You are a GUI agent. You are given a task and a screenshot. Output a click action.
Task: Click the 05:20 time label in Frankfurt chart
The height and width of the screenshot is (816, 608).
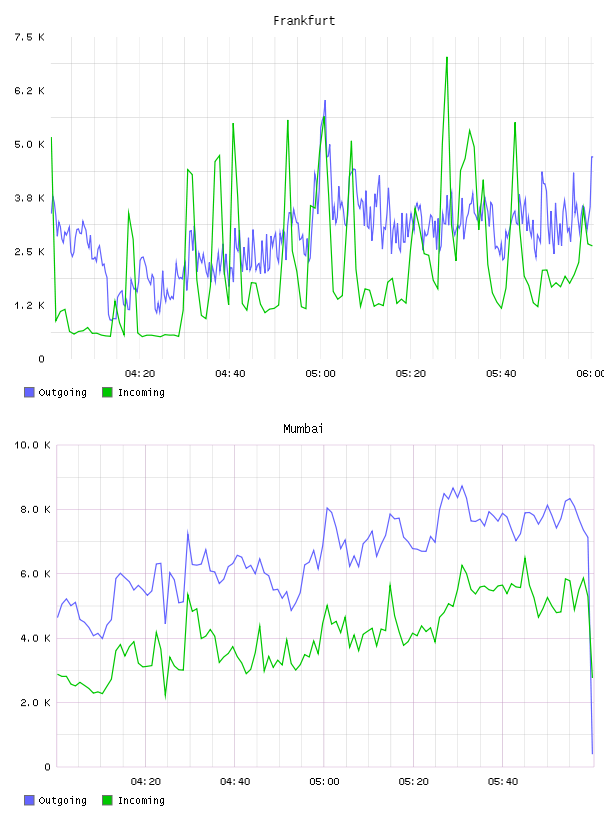click(x=411, y=374)
